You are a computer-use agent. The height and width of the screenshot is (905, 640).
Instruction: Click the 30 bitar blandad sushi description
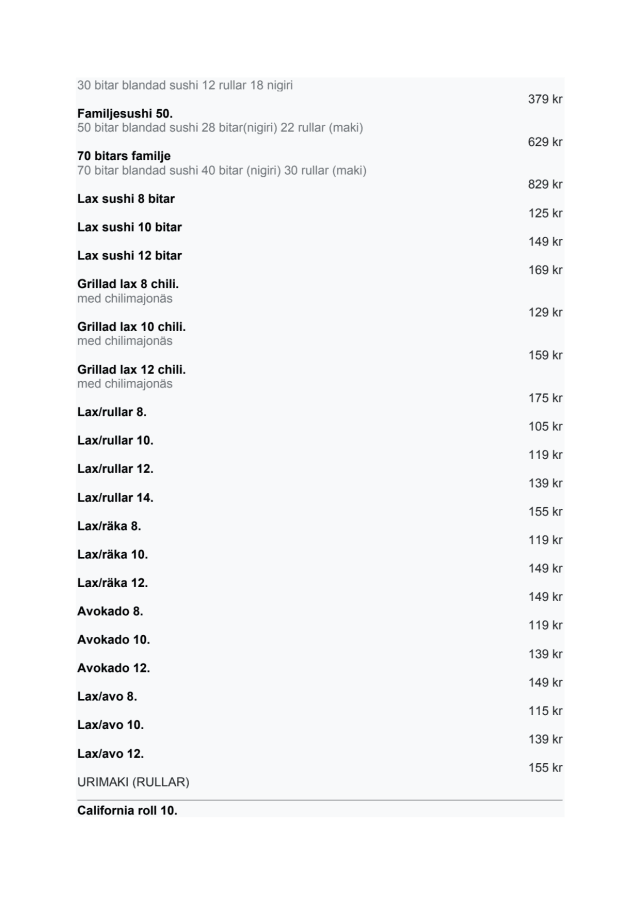point(185,85)
